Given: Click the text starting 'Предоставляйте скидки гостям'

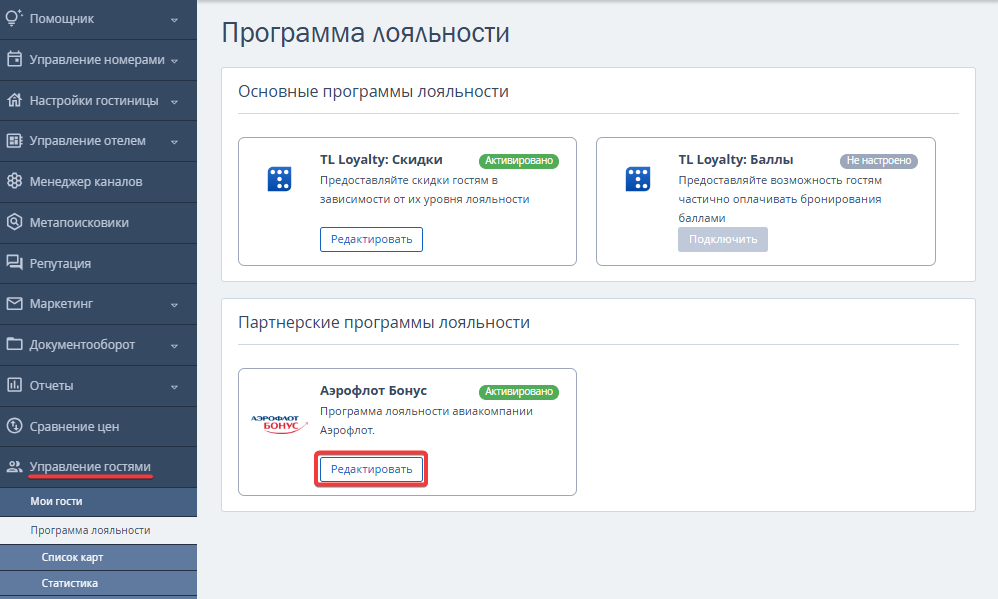Looking at the screenshot, I should 425,190.
